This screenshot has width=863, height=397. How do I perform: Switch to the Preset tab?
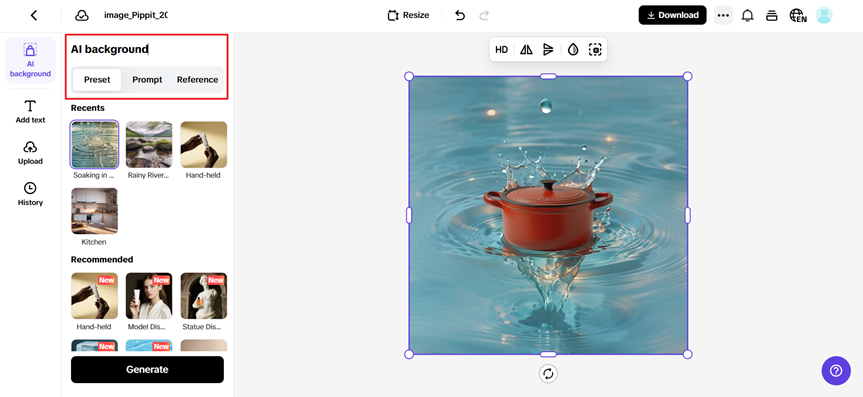click(x=97, y=79)
